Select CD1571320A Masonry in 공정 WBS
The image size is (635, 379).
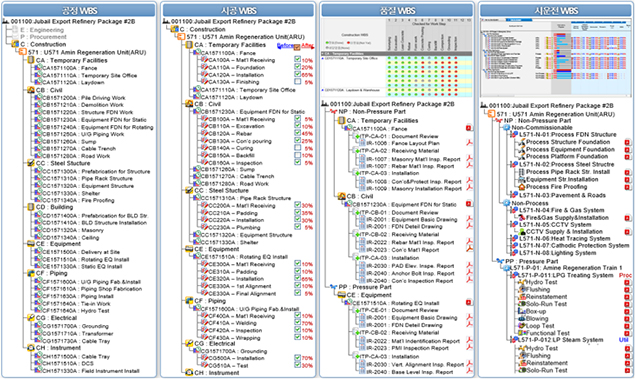point(73,230)
